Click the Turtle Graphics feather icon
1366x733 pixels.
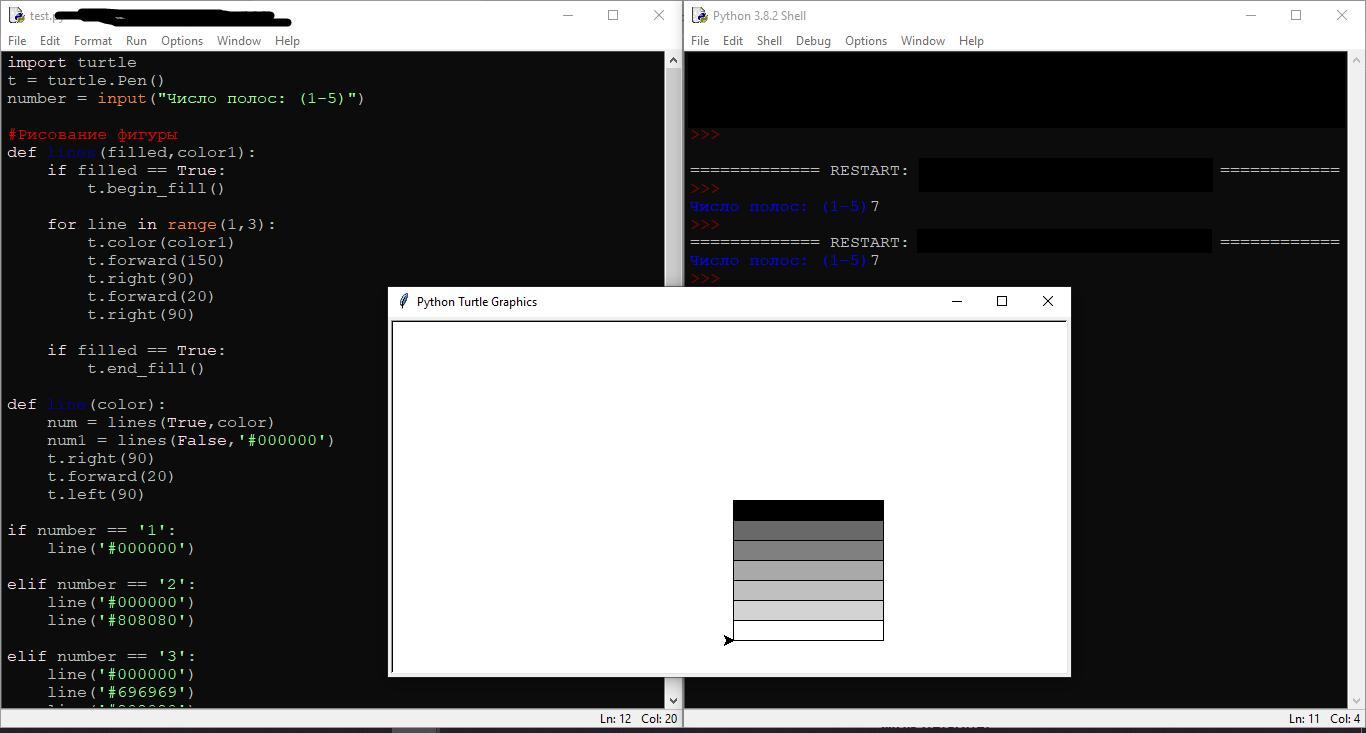click(403, 301)
